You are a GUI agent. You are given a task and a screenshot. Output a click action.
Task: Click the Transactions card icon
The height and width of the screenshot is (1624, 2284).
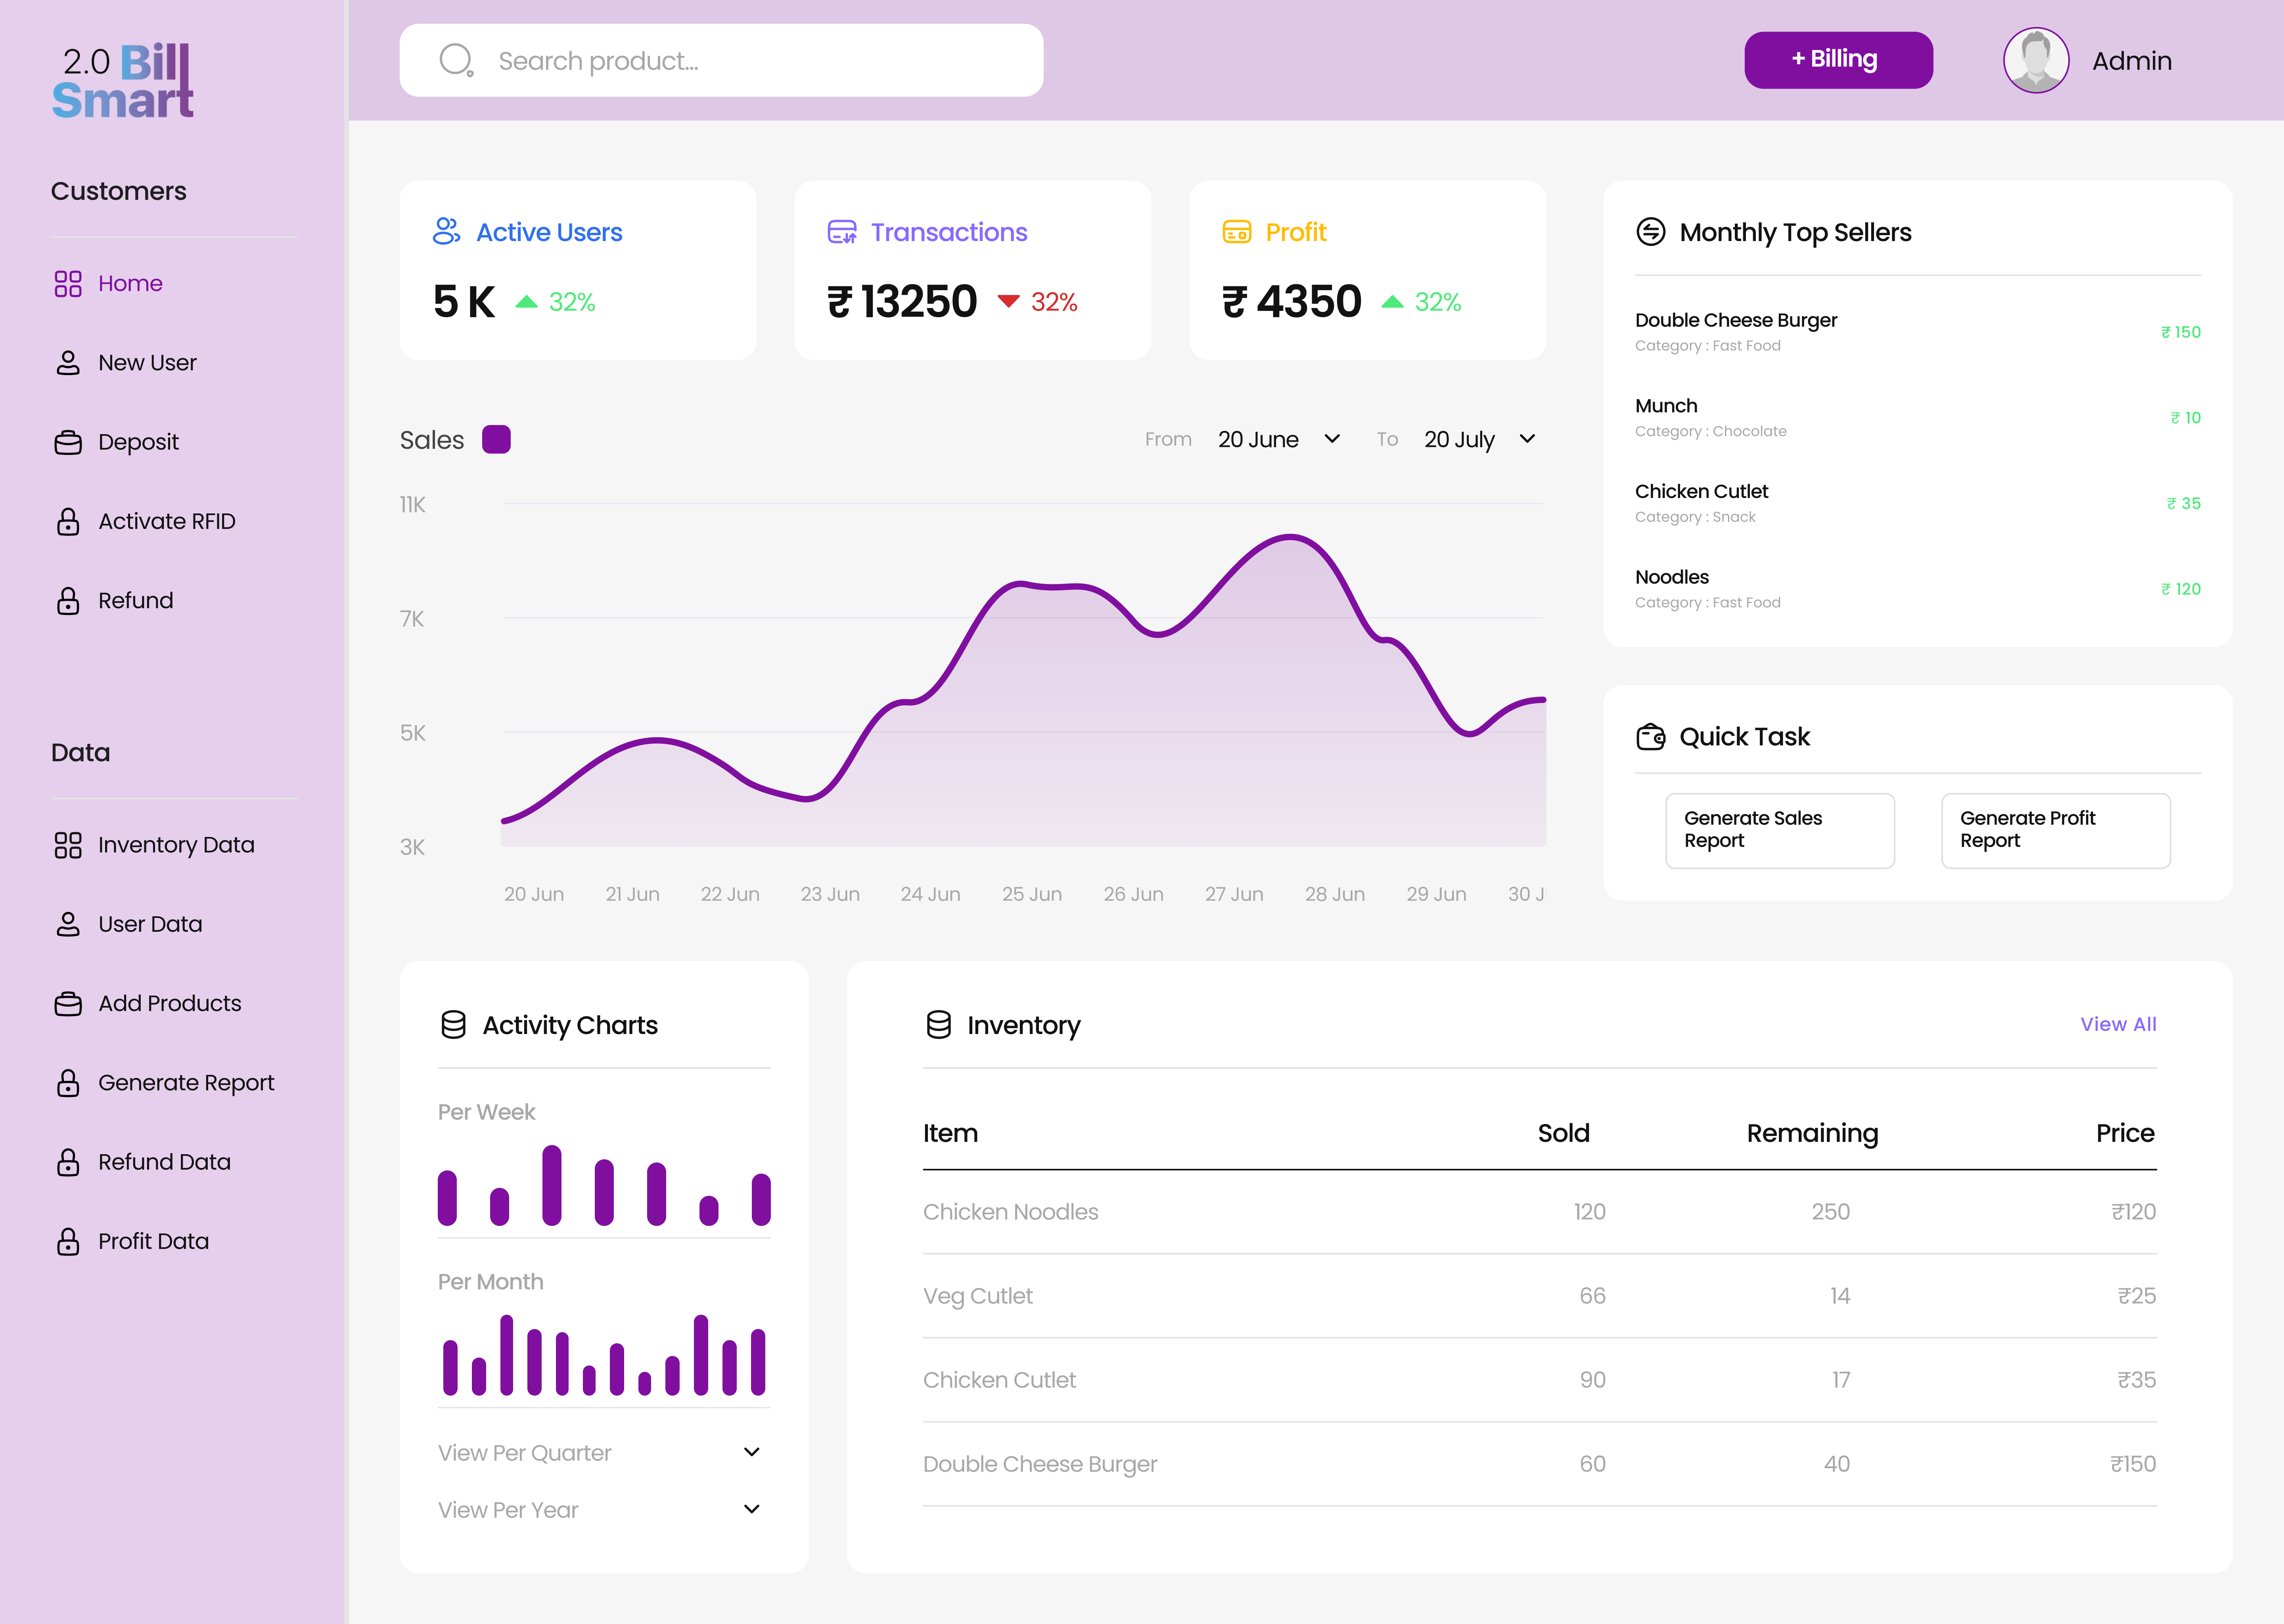point(842,232)
